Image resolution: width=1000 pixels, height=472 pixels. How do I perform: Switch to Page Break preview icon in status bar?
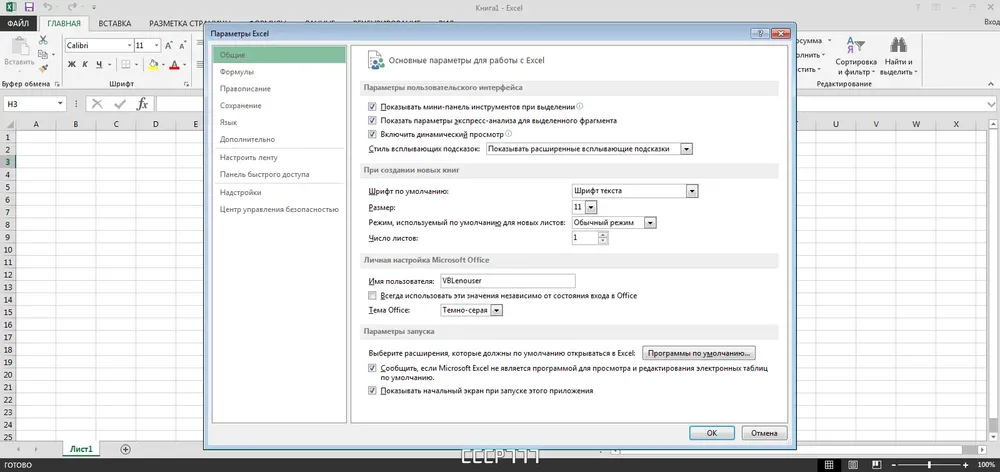(x=877, y=464)
